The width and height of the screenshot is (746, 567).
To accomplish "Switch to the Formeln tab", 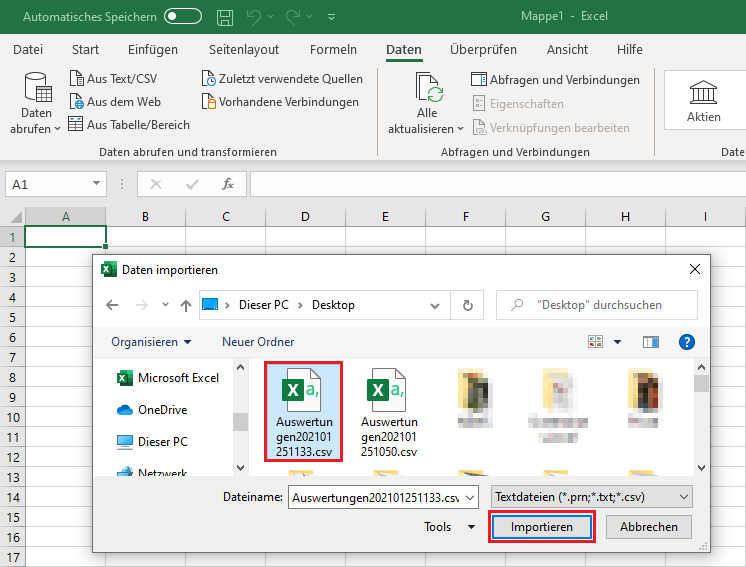I will (x=333, y=49).
